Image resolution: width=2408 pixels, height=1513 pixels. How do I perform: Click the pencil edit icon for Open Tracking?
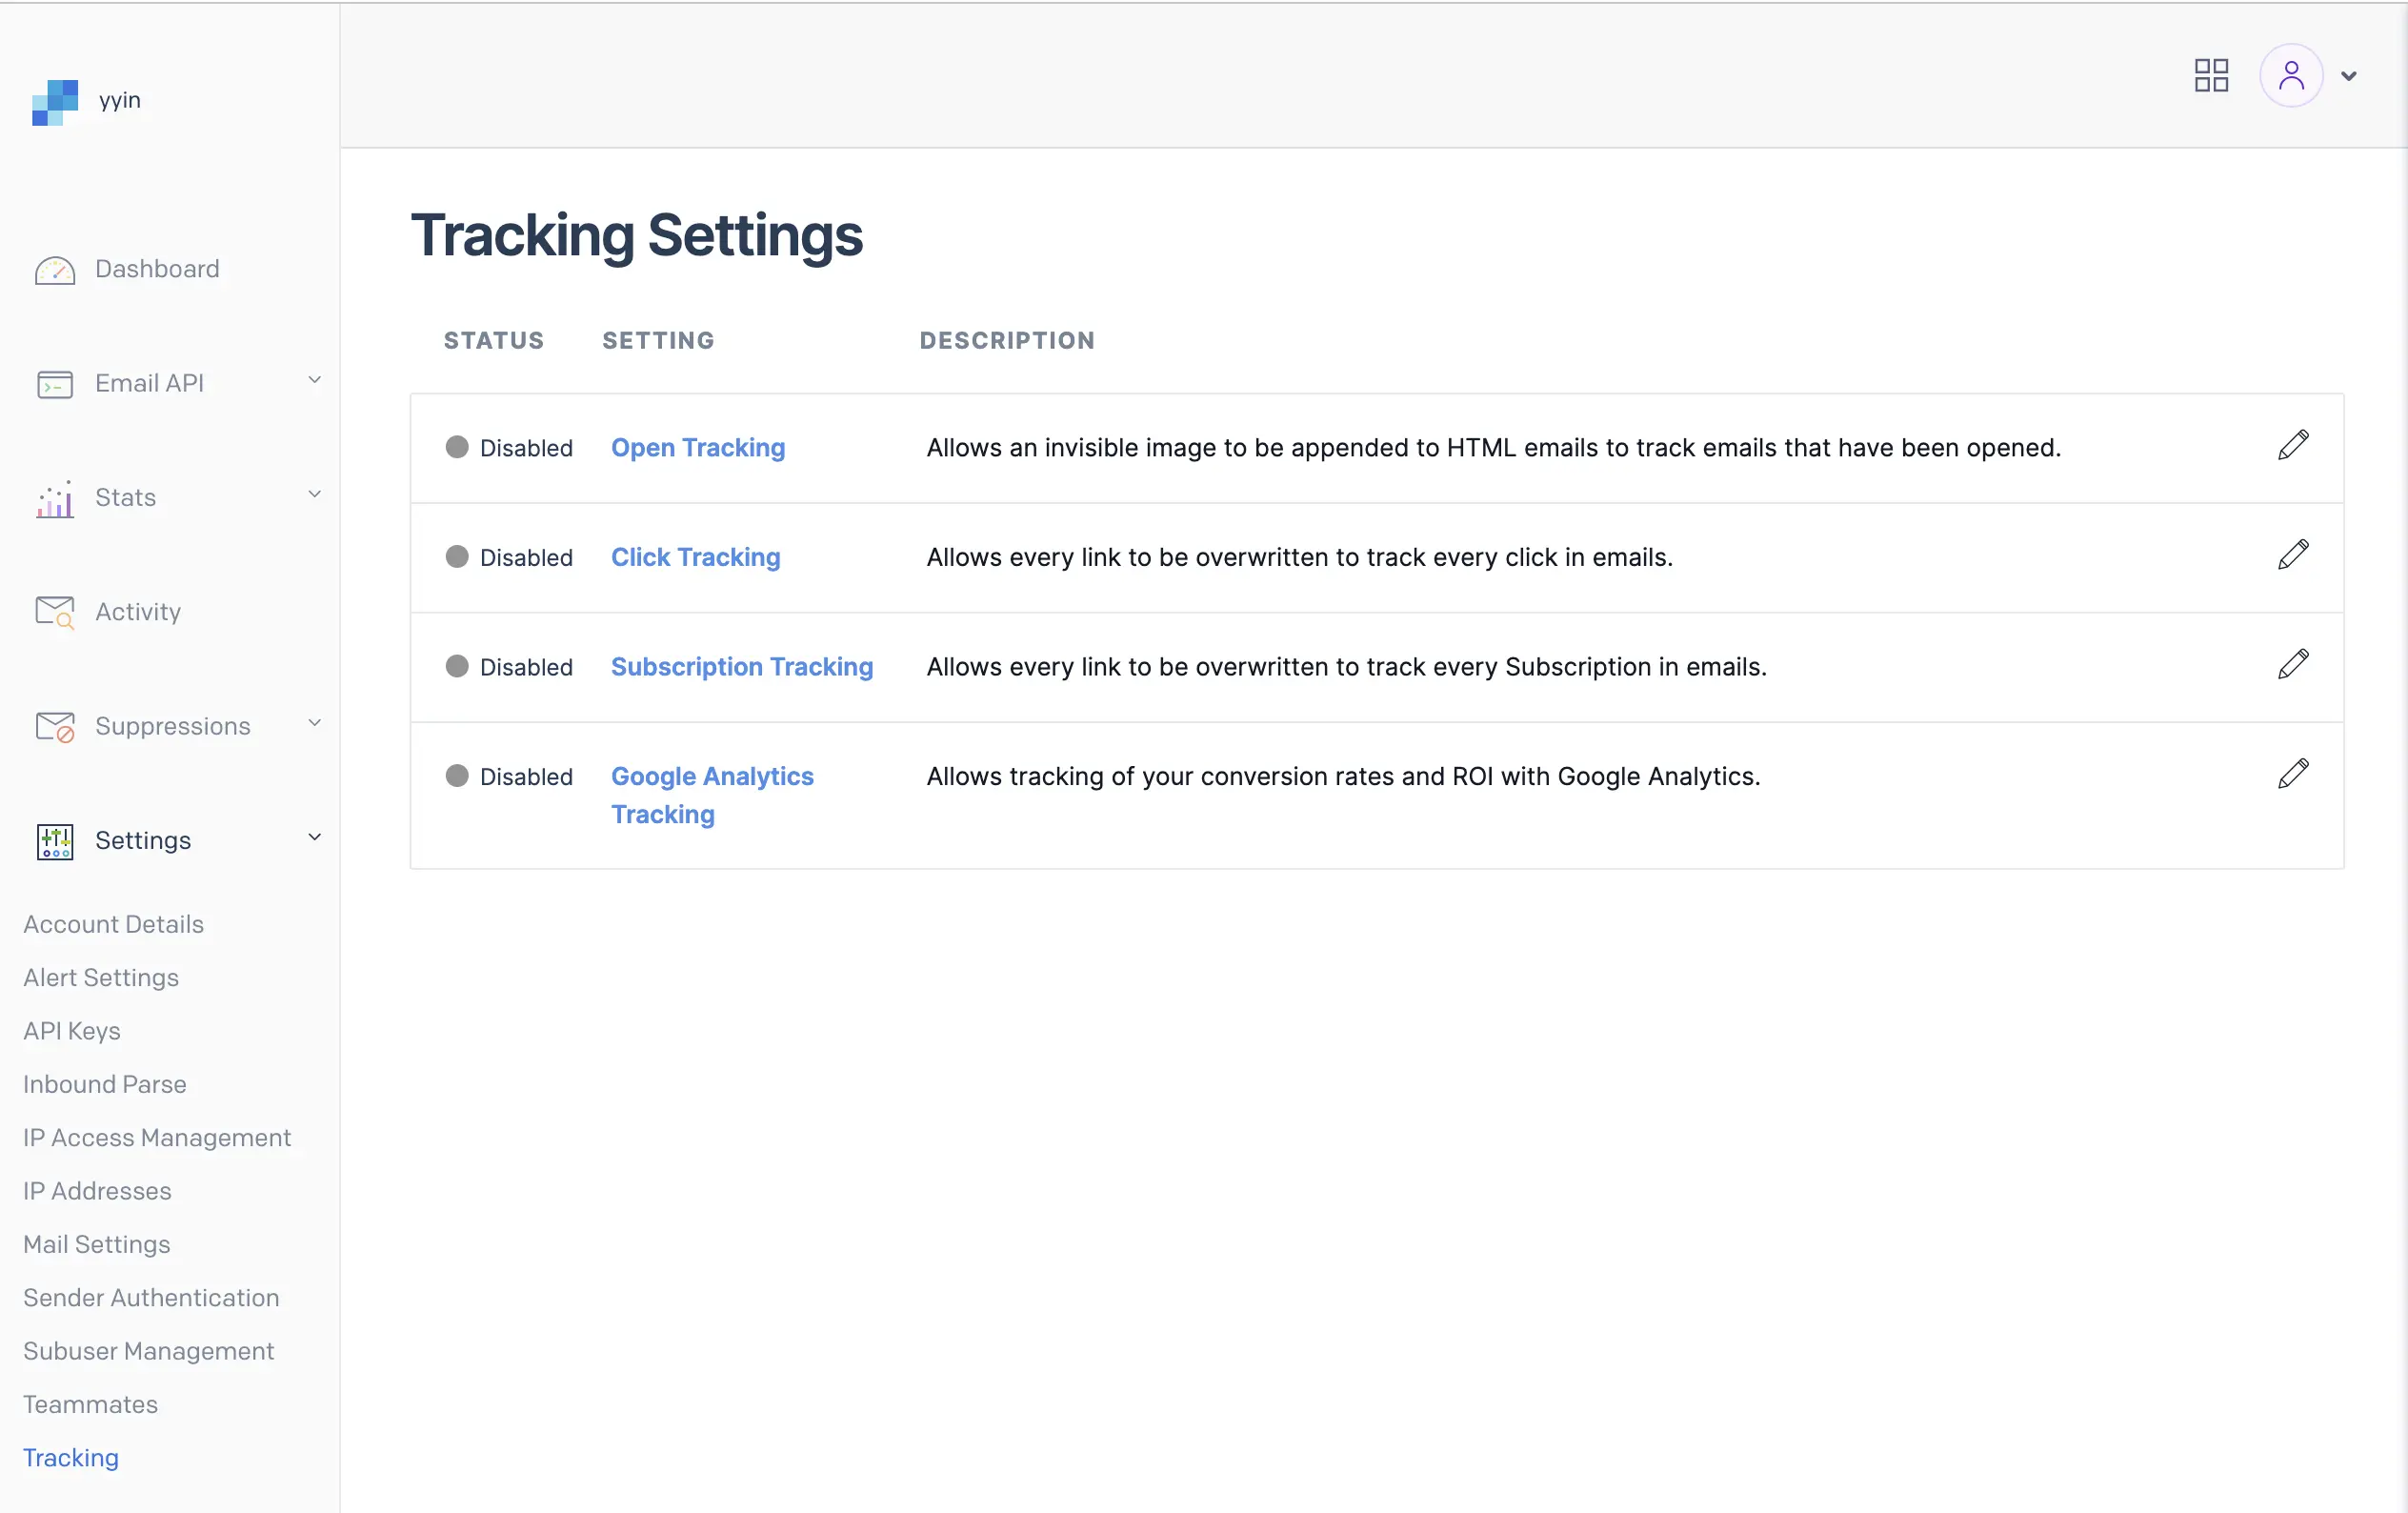point(2293,445)
